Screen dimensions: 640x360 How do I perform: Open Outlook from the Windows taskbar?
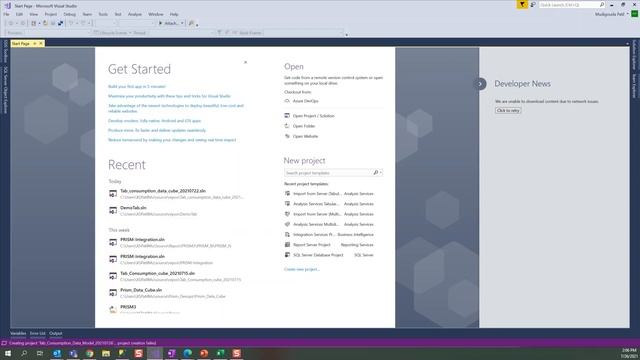(x=57, y=353)
